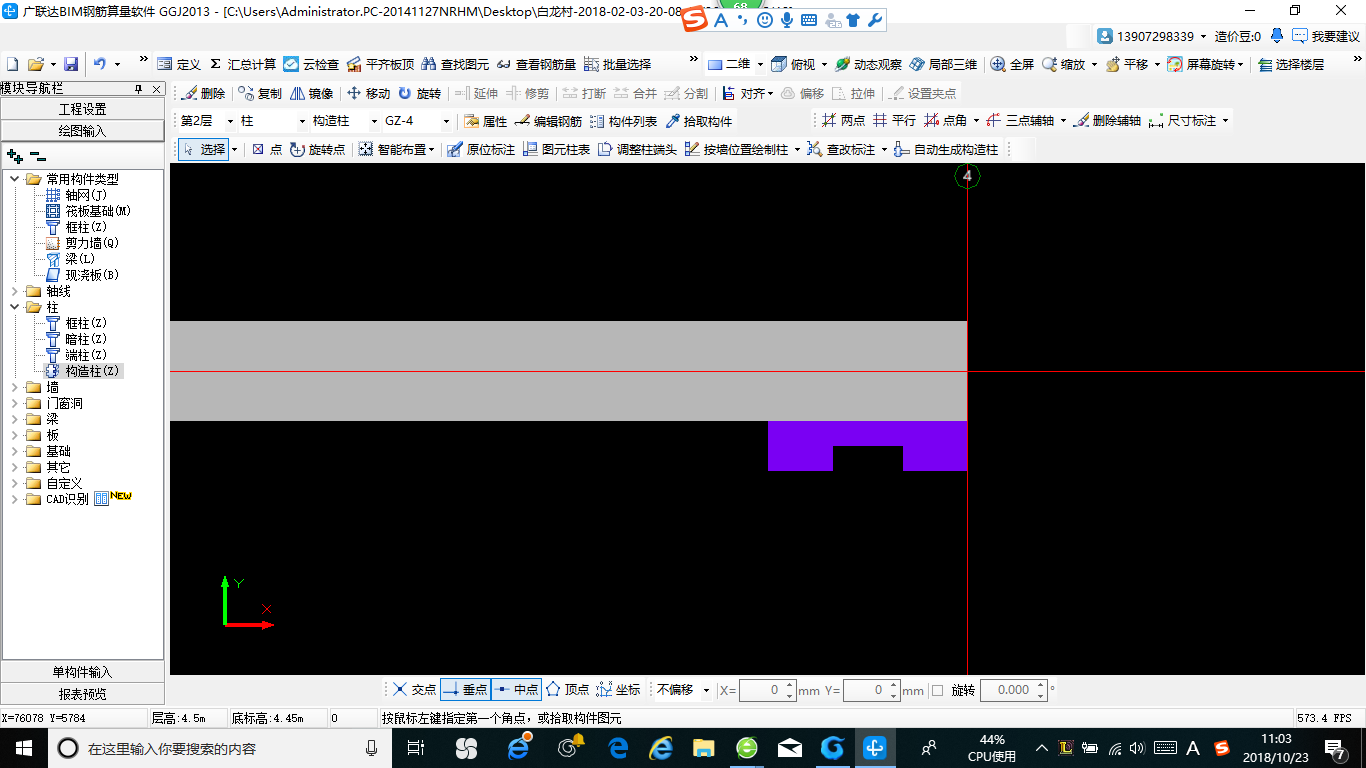This screenshot has height=768, width=1366.
Task: Activate the 旋转 rotate tool
Action: [419, 93]
